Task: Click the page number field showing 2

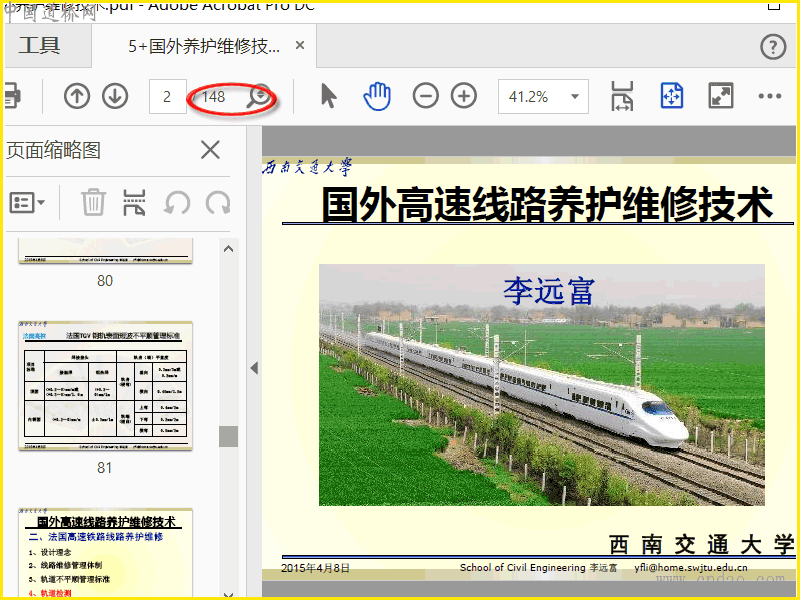Action: point(167,96)
